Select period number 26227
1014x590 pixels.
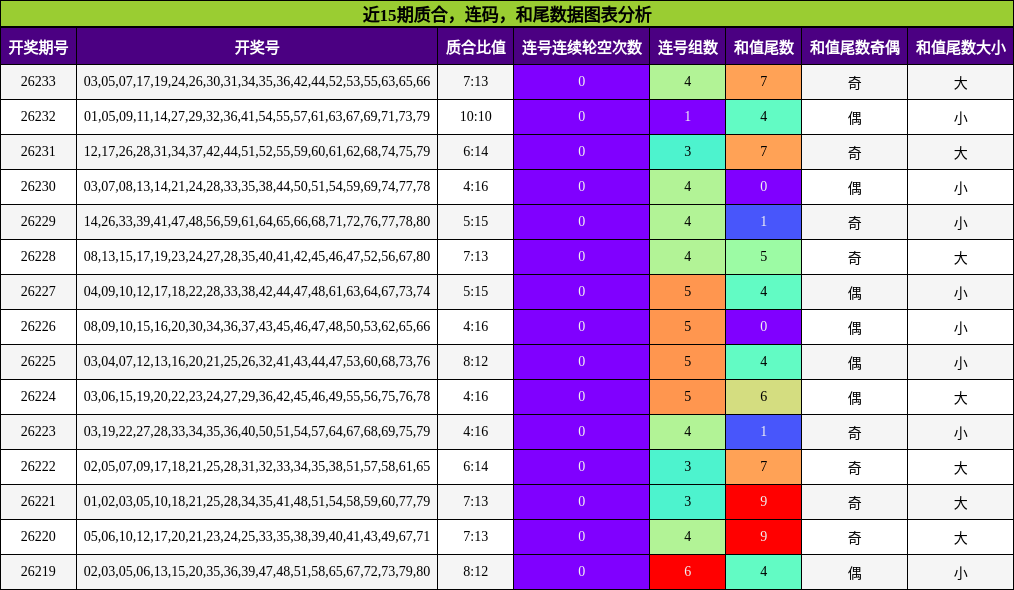click(38, 291)
